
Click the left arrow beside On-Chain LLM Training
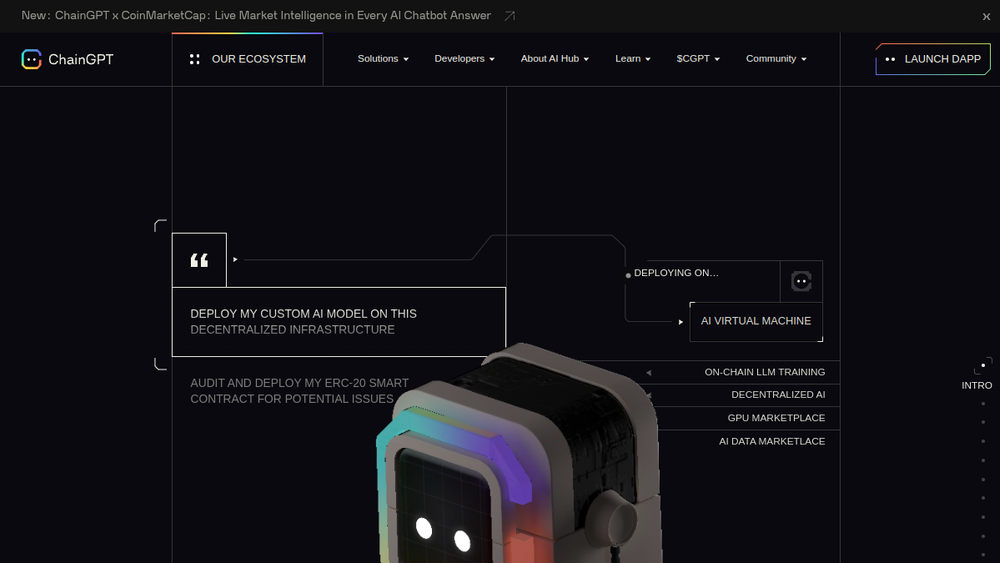tap(649, 372)
